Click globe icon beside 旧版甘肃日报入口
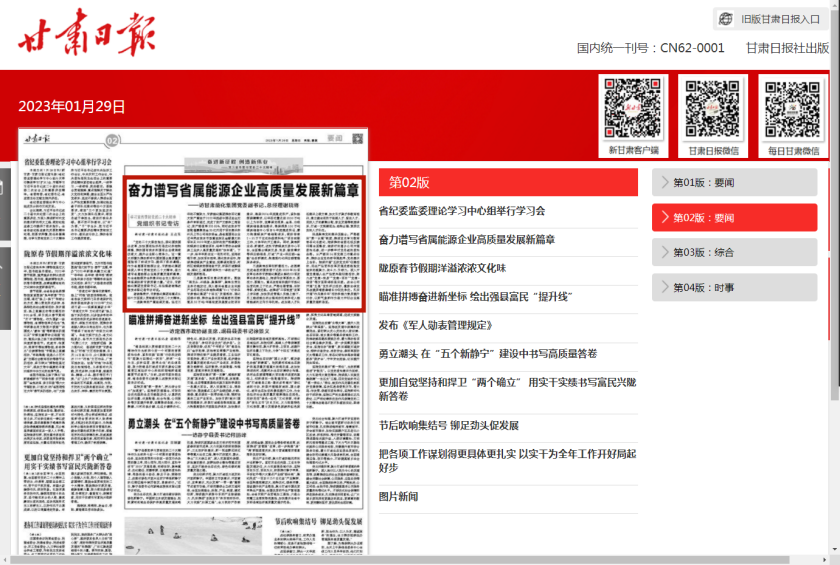This screenshot has width=840, height=565. point(727,19)
